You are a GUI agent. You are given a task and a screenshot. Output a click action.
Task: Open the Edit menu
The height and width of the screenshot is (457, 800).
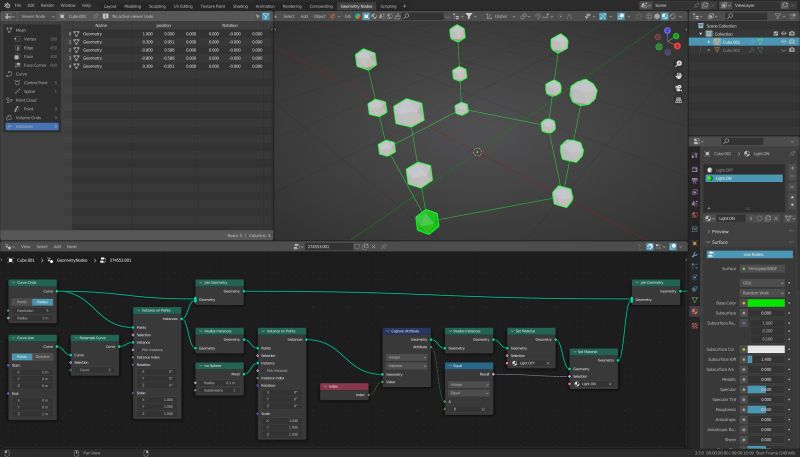(31, 6)
